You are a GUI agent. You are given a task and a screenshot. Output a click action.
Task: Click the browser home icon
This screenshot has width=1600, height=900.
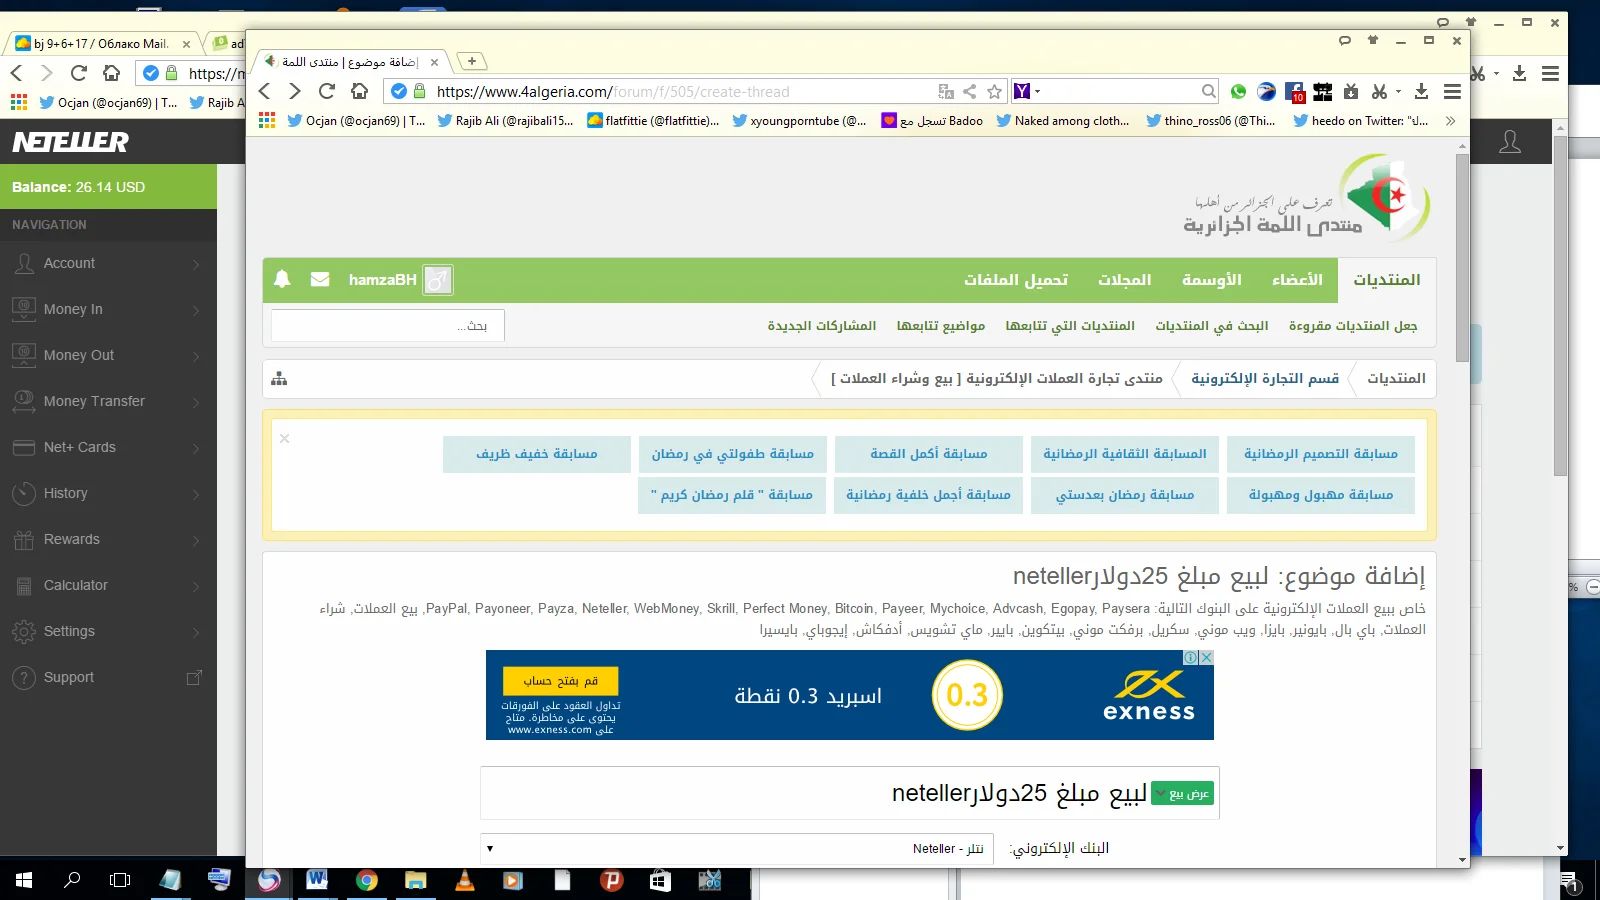(x=360, y=91)
